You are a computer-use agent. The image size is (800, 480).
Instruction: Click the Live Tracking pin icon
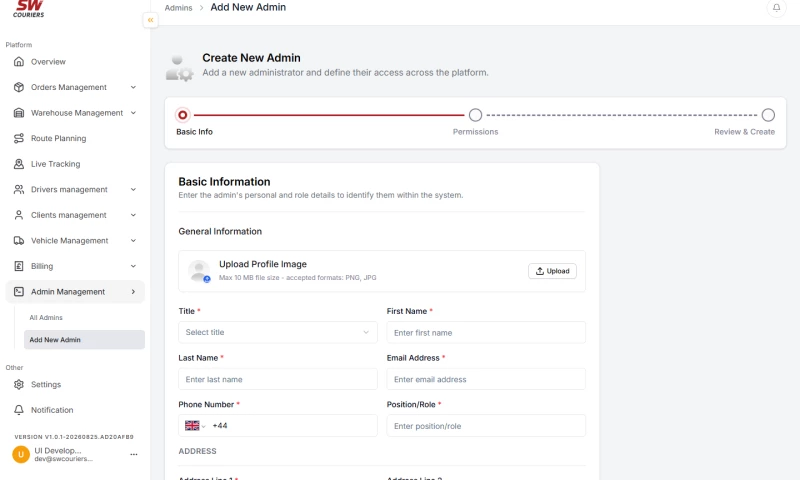pos(19,164)
